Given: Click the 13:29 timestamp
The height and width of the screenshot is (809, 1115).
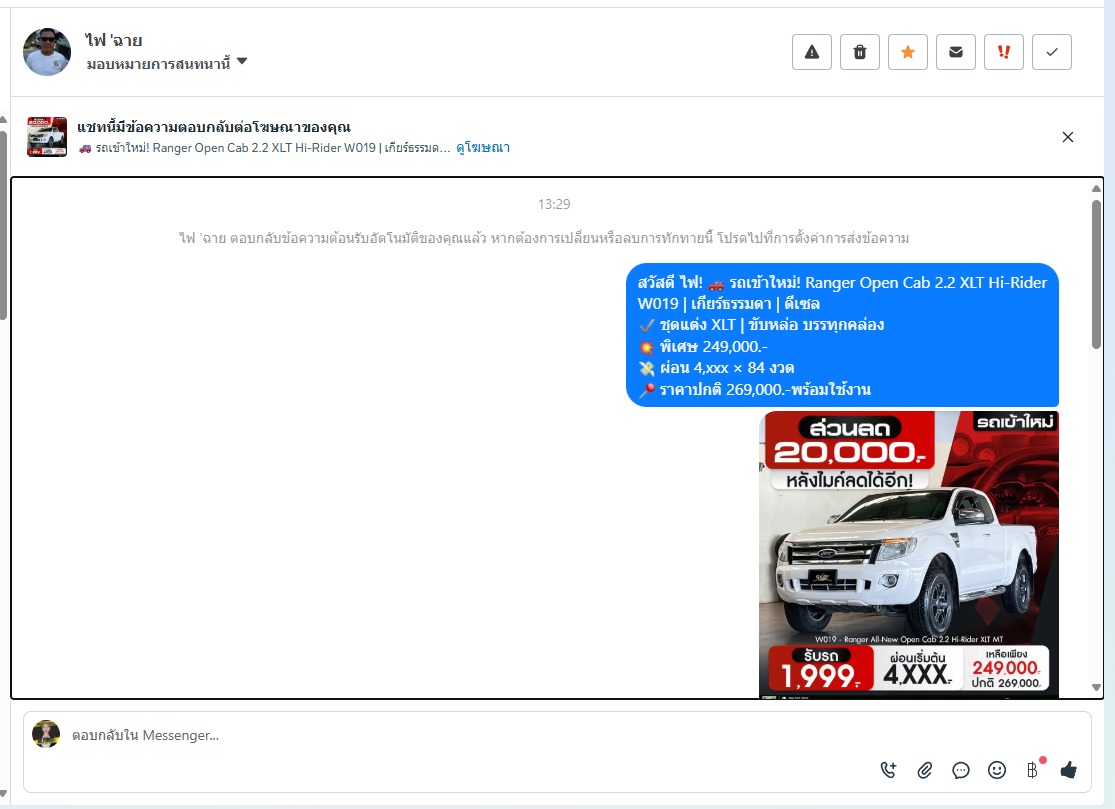Looking at the screenshot, I should [x=554, y=204].
